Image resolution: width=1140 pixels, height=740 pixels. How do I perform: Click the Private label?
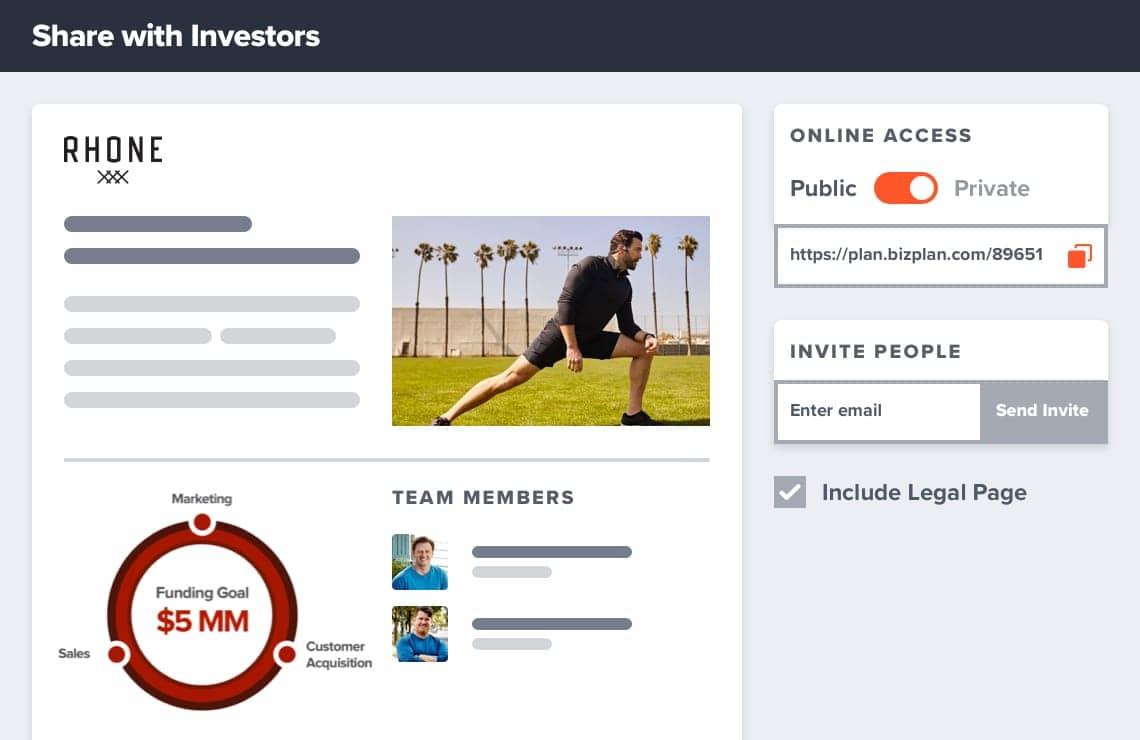coord(991,188)
